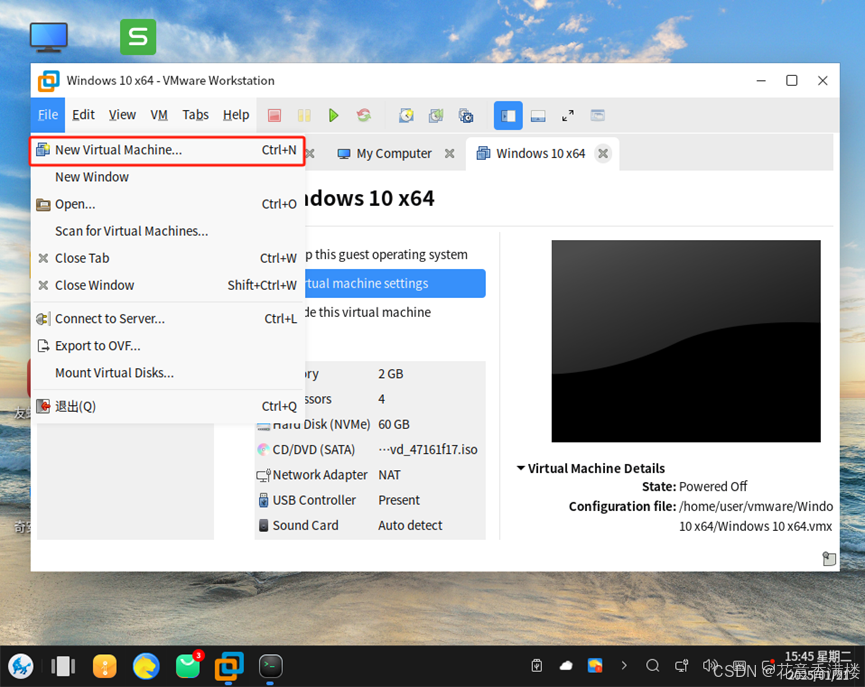Viewport: 865px width, 687px height.
Task: Start the VM with the green play icon
Action: pos(333,115)
